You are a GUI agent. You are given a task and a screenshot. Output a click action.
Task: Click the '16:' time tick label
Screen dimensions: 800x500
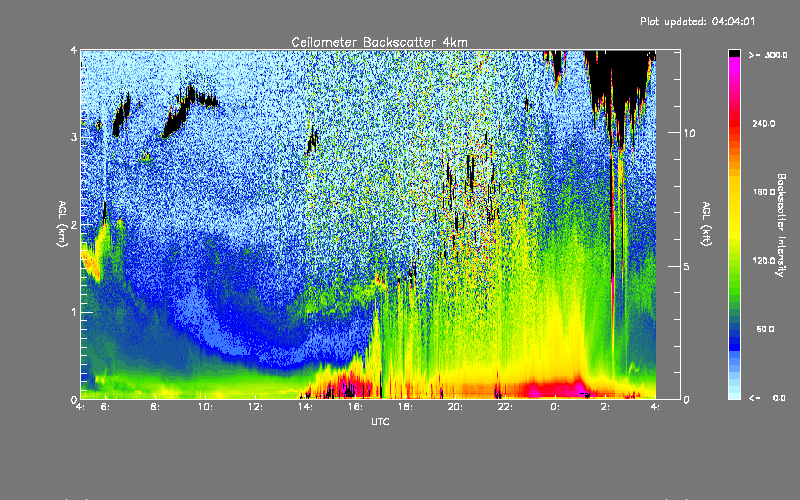click(x=355, y=407)
